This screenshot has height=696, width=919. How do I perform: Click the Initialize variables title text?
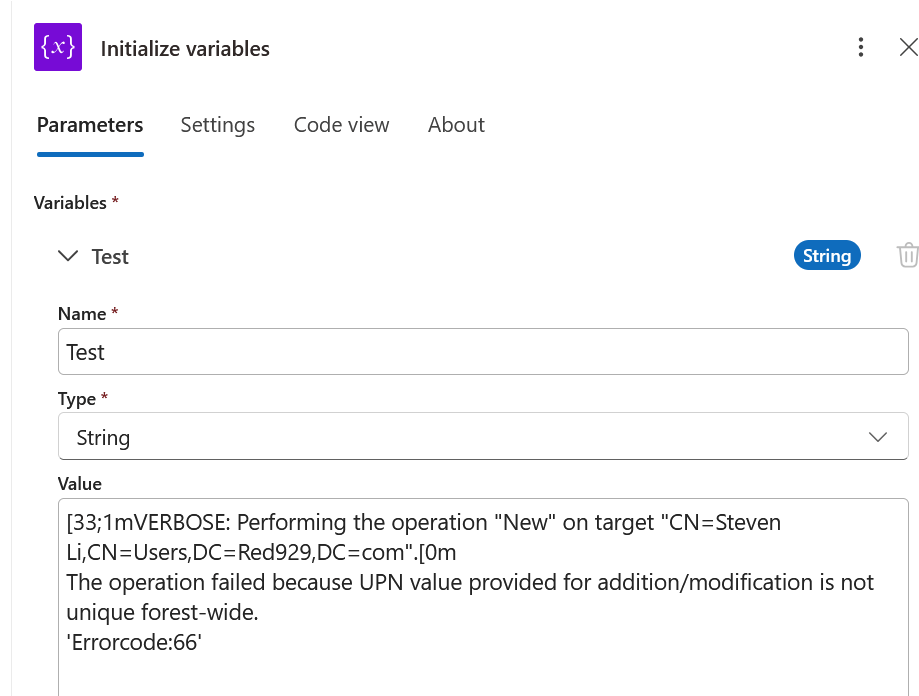point(185,49)
